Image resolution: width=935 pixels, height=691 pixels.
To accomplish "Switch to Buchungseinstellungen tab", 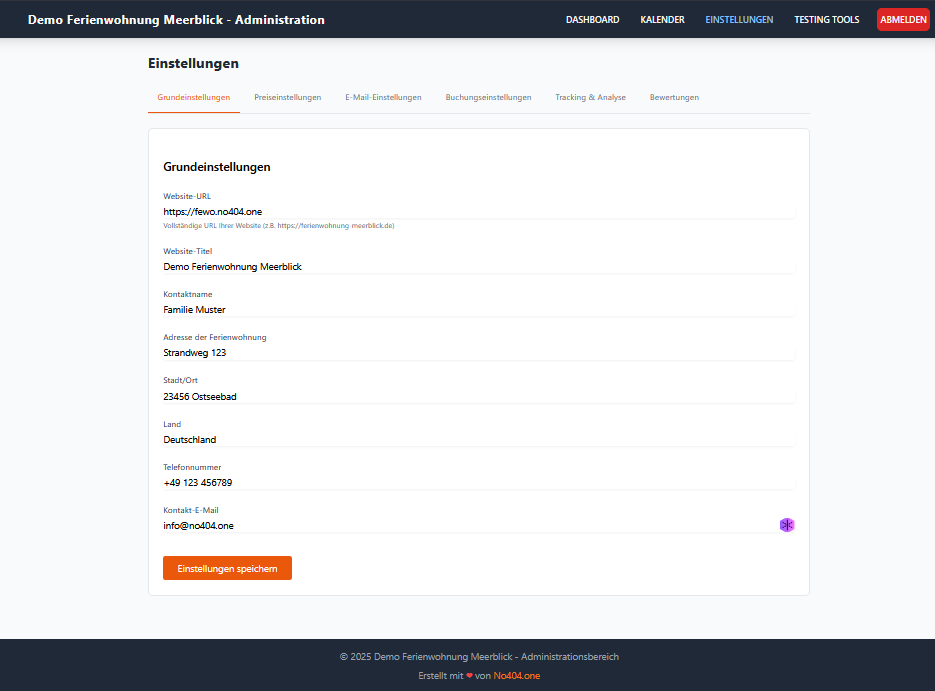I will tap(488, 97).
